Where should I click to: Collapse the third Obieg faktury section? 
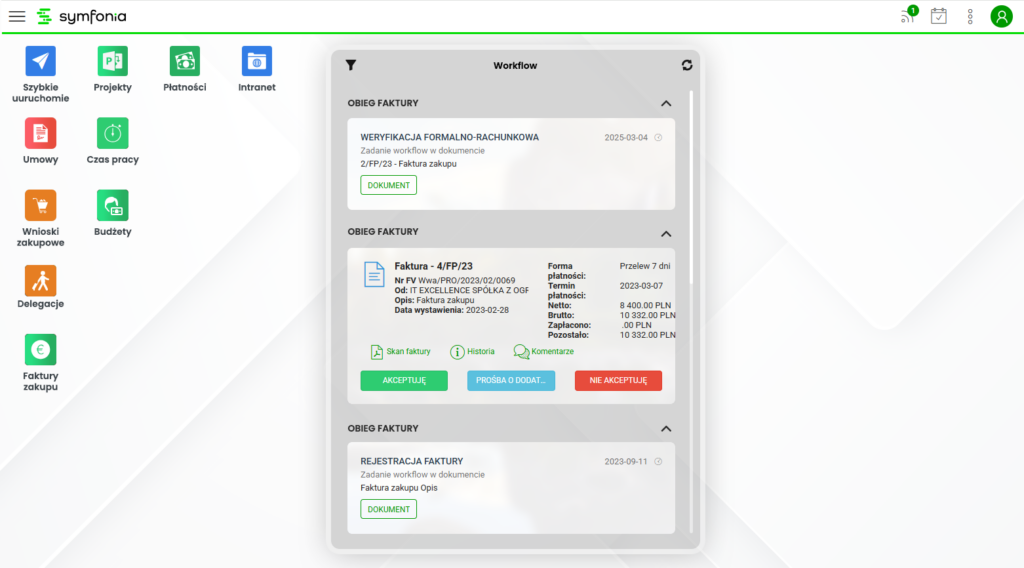666,428
